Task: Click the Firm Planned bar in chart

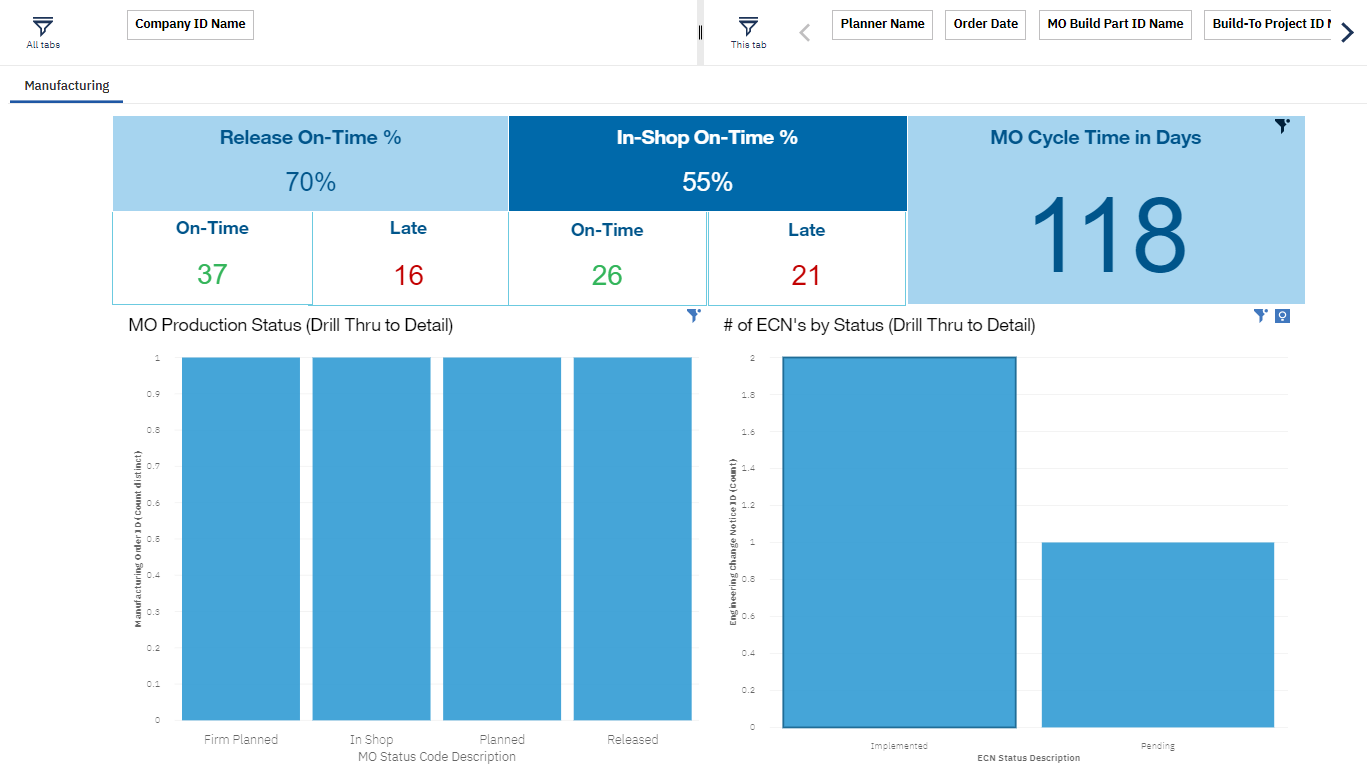Action: tap(241, 538)
